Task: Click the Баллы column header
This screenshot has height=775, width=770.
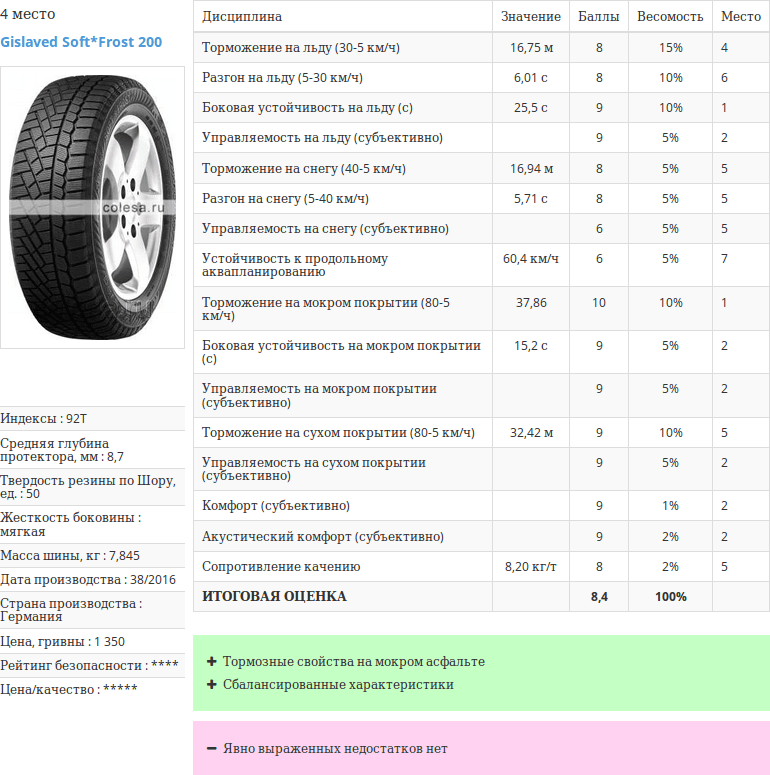Action: coord(598,17)
